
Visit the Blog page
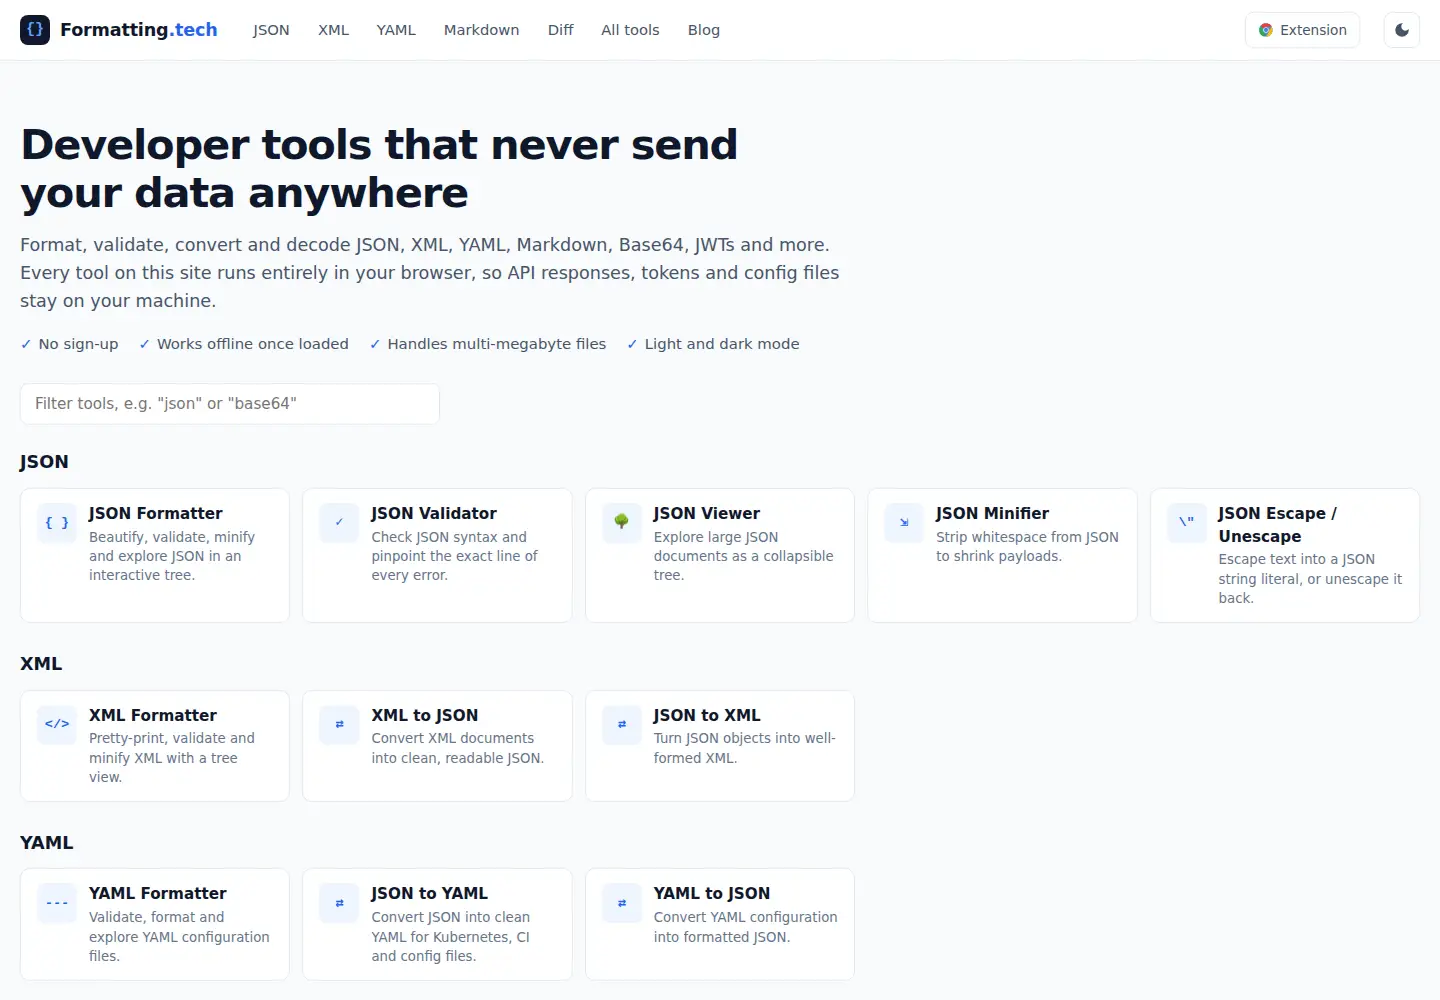703,30
